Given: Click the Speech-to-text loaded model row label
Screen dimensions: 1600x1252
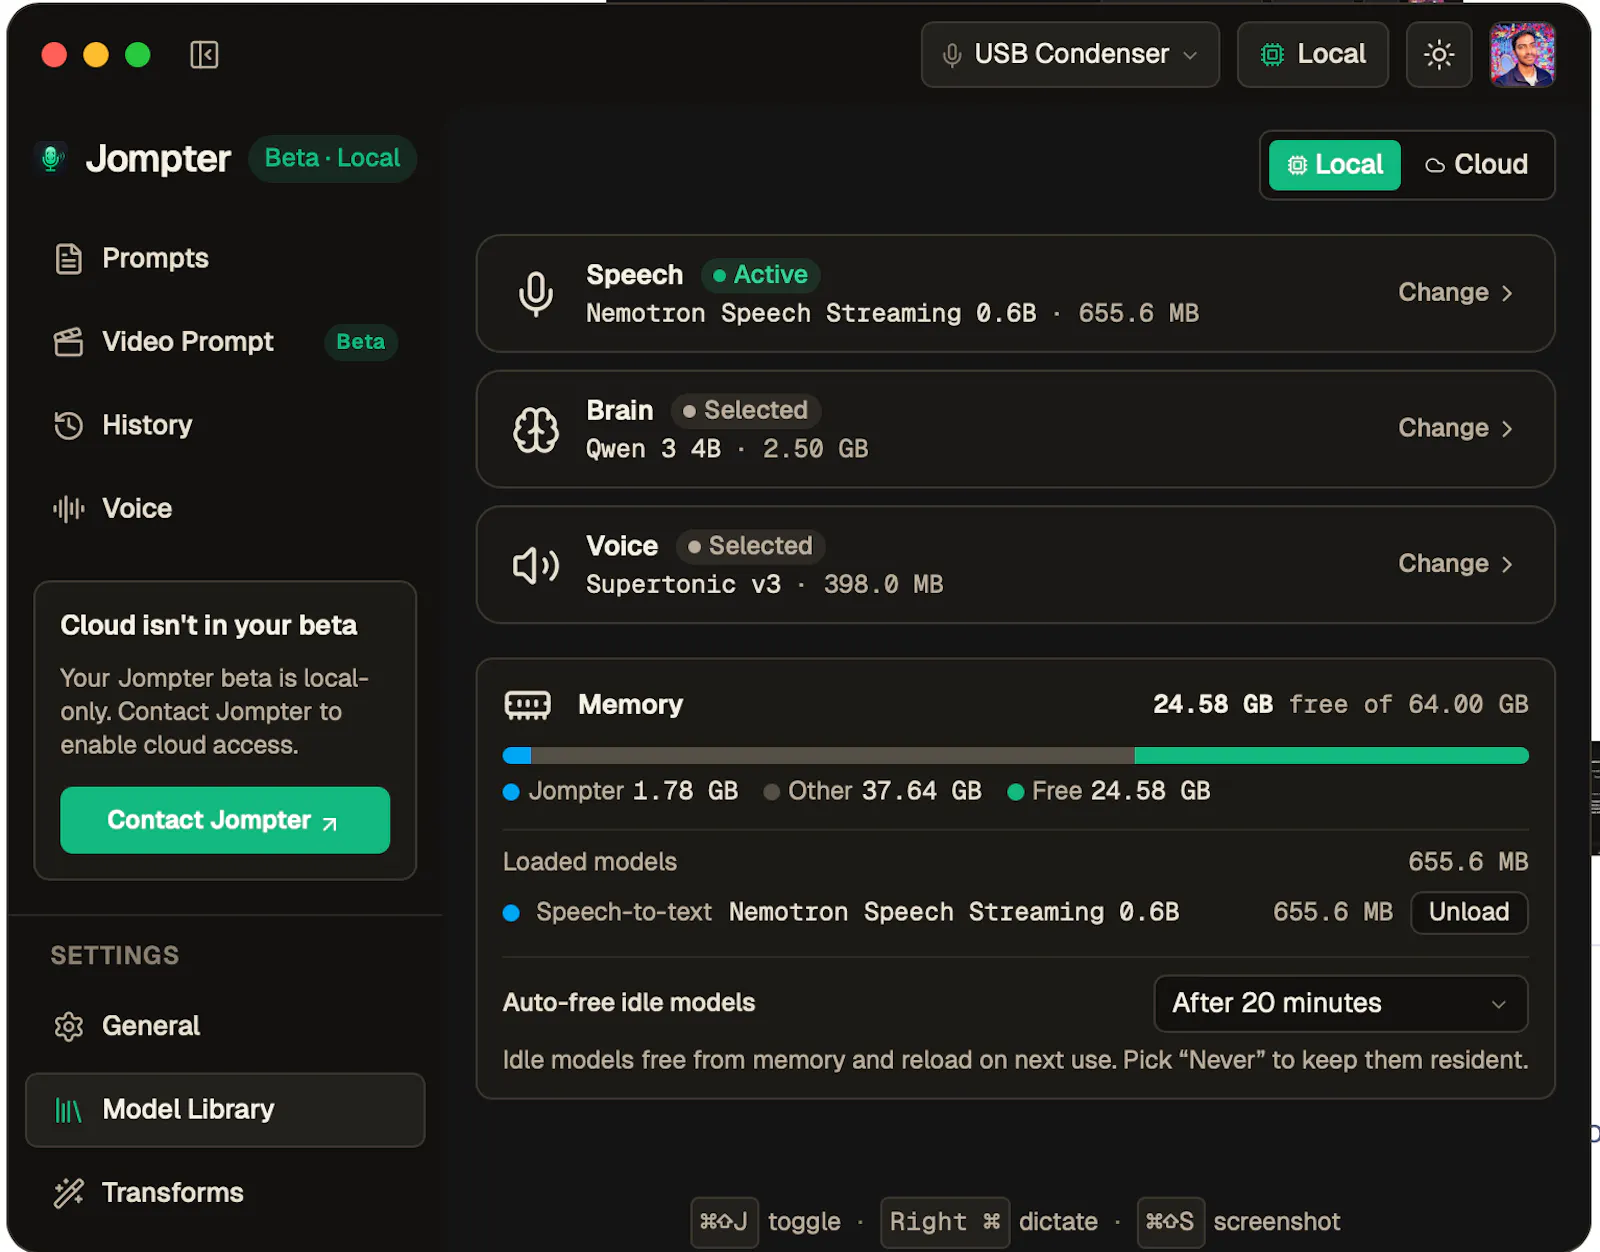Looking at the screenshot, I should click(624, 912).
